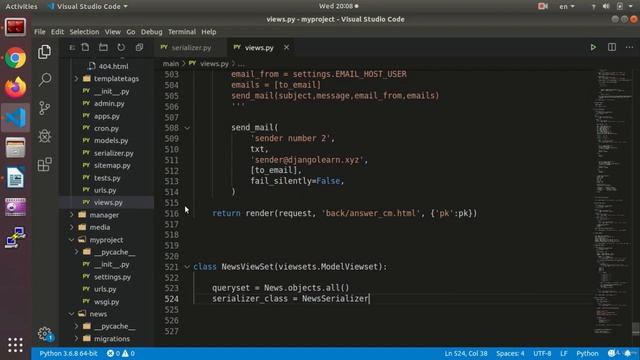Image resolution: width=640 pixels, height=360 pixels.
Task: Open the Search view in activity bar
Action: [44, 80]
